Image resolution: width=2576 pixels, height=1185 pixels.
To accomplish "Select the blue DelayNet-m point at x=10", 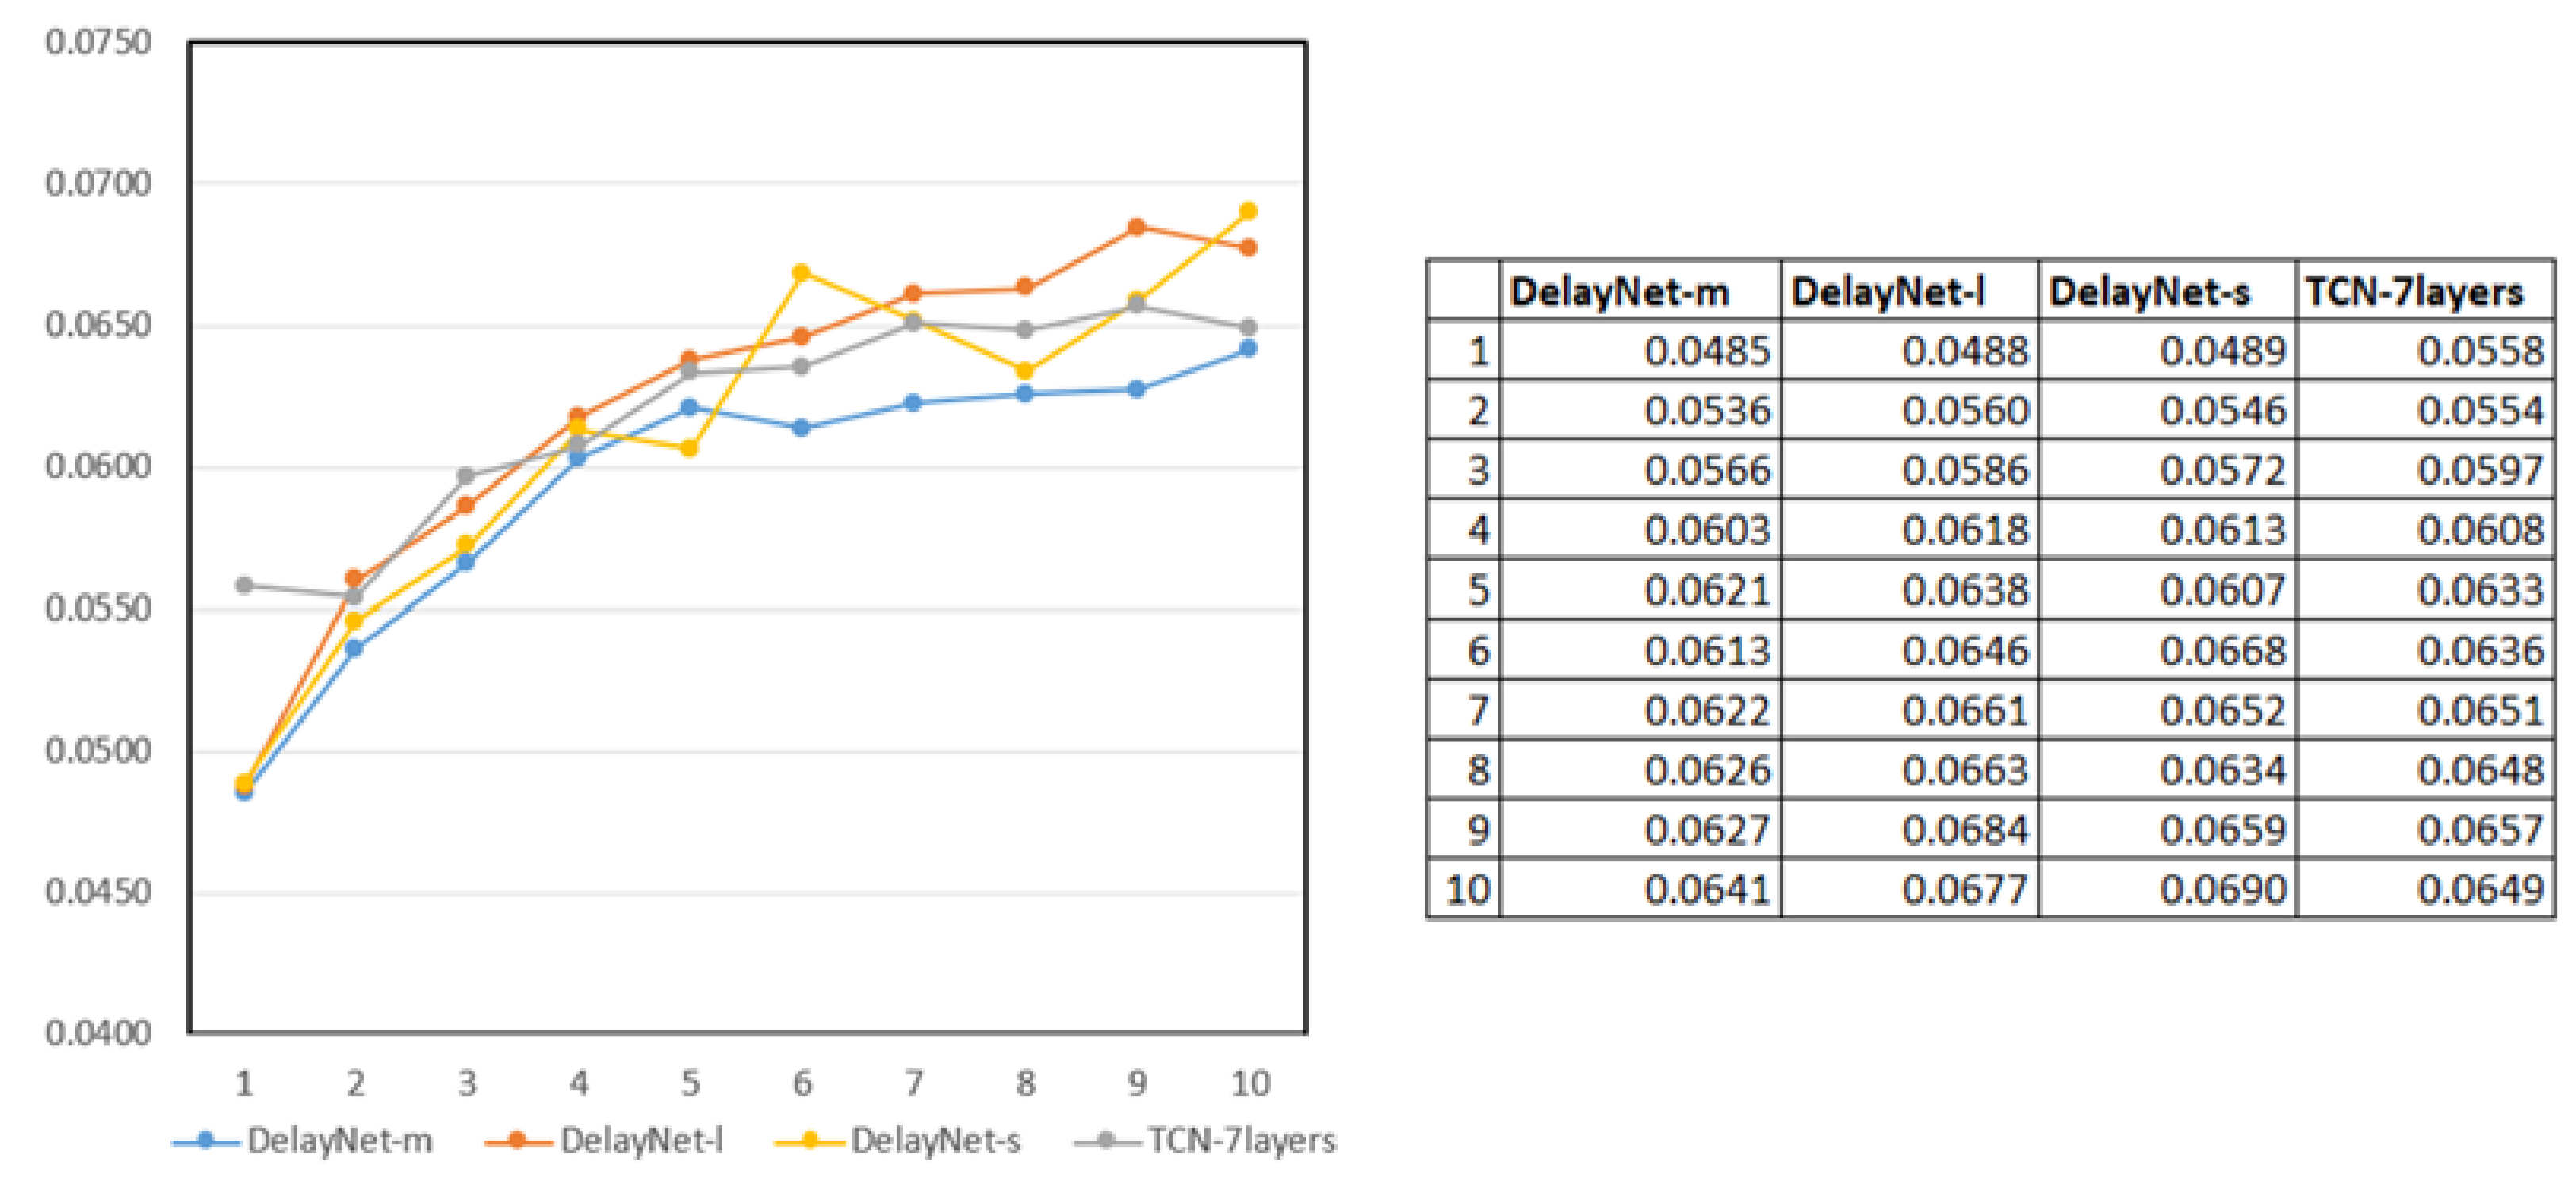I will click(1248, 348).
